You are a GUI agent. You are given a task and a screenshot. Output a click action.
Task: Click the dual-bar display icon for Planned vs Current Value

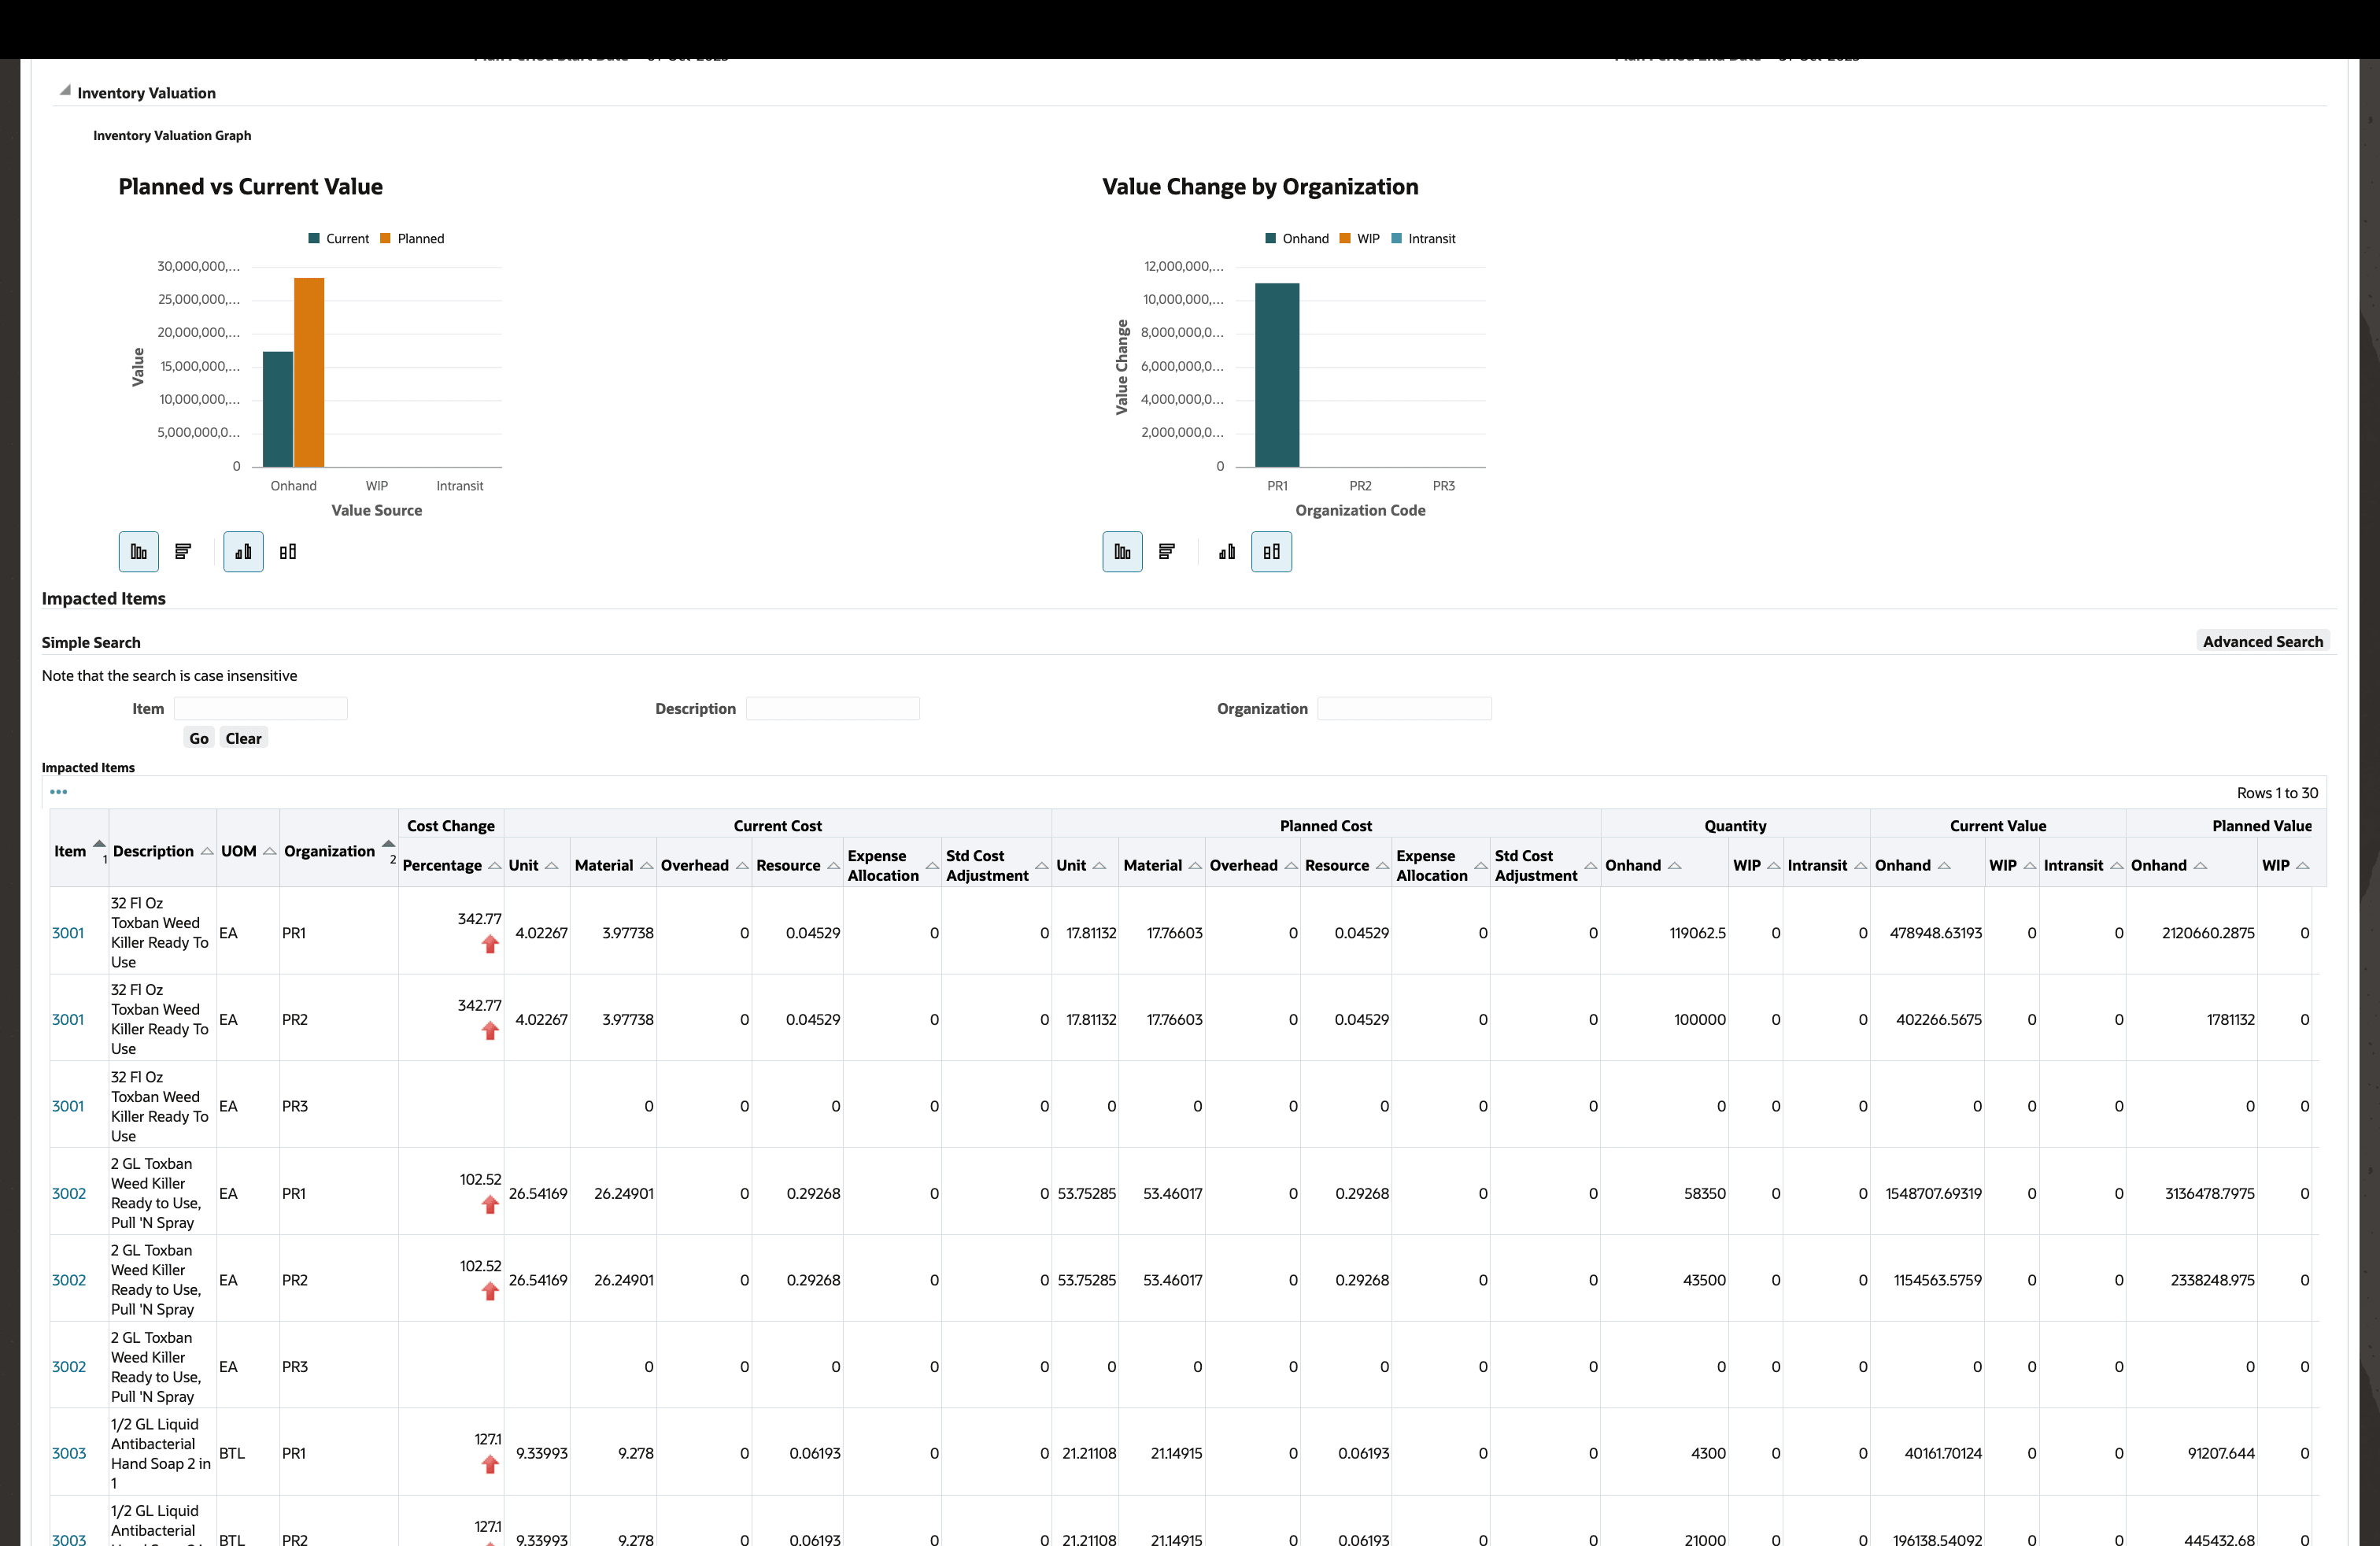click(x=288, y=551)
